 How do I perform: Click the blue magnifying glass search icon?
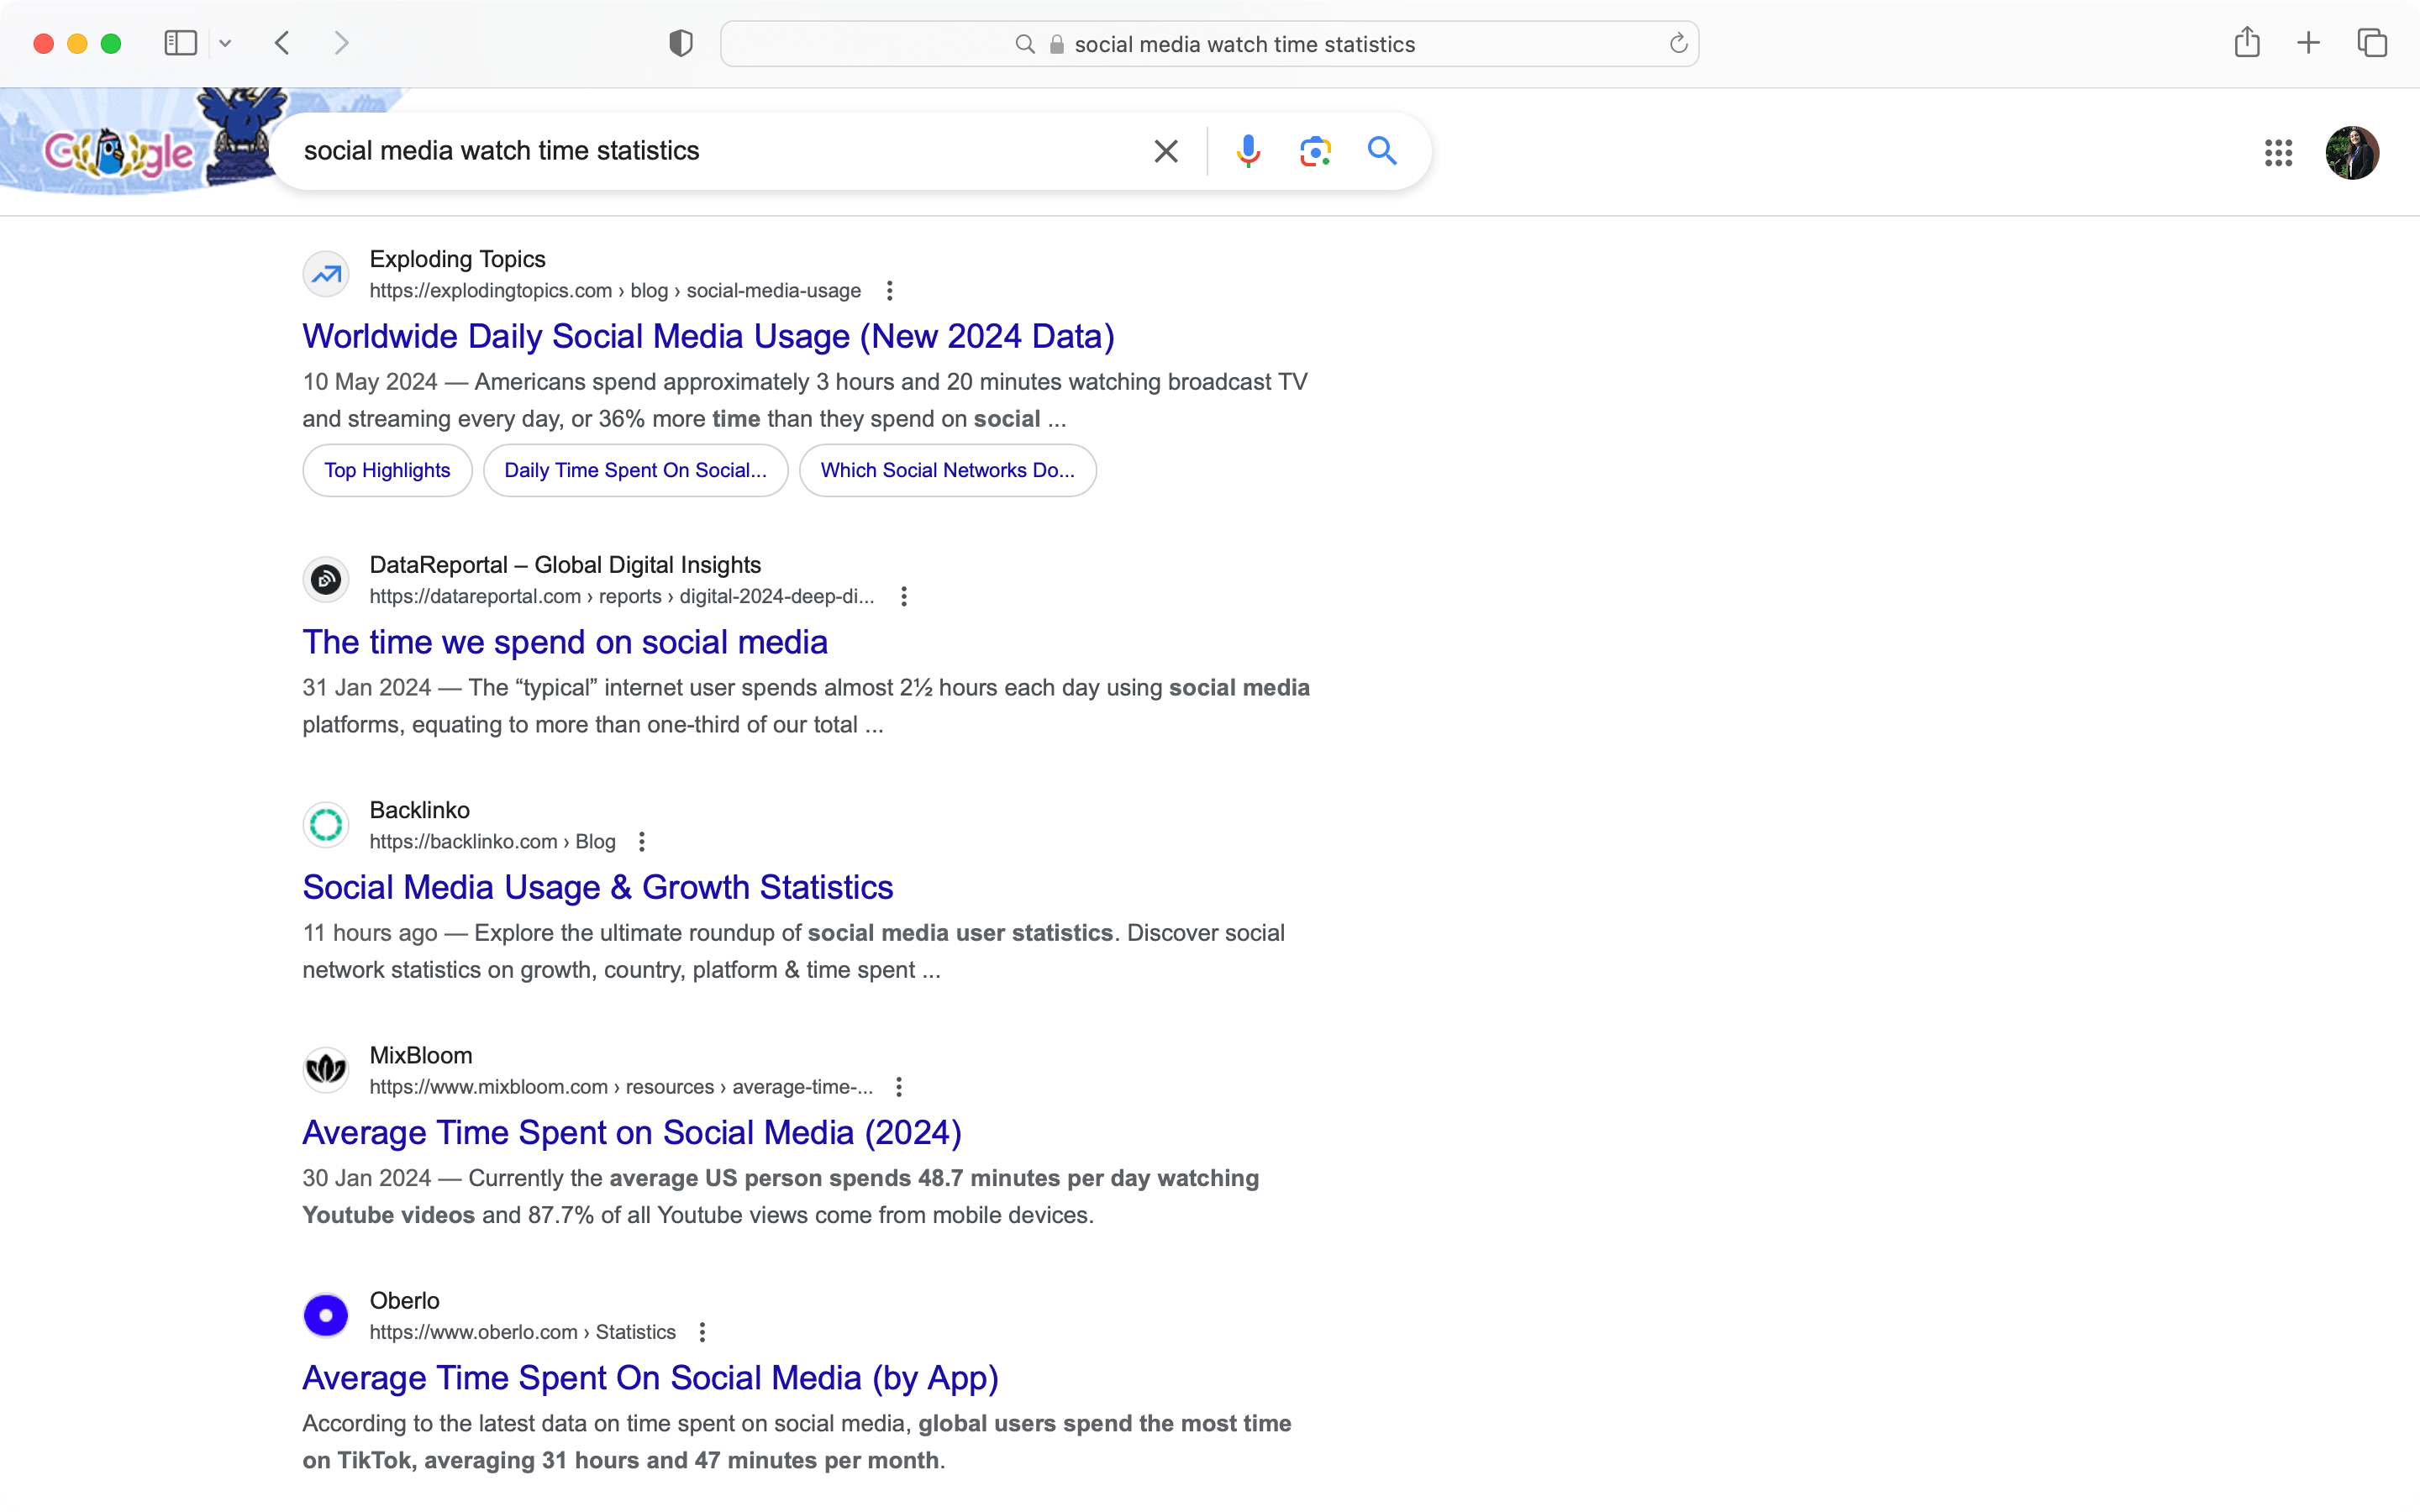pyautogui.click(x=1382, y=151)
